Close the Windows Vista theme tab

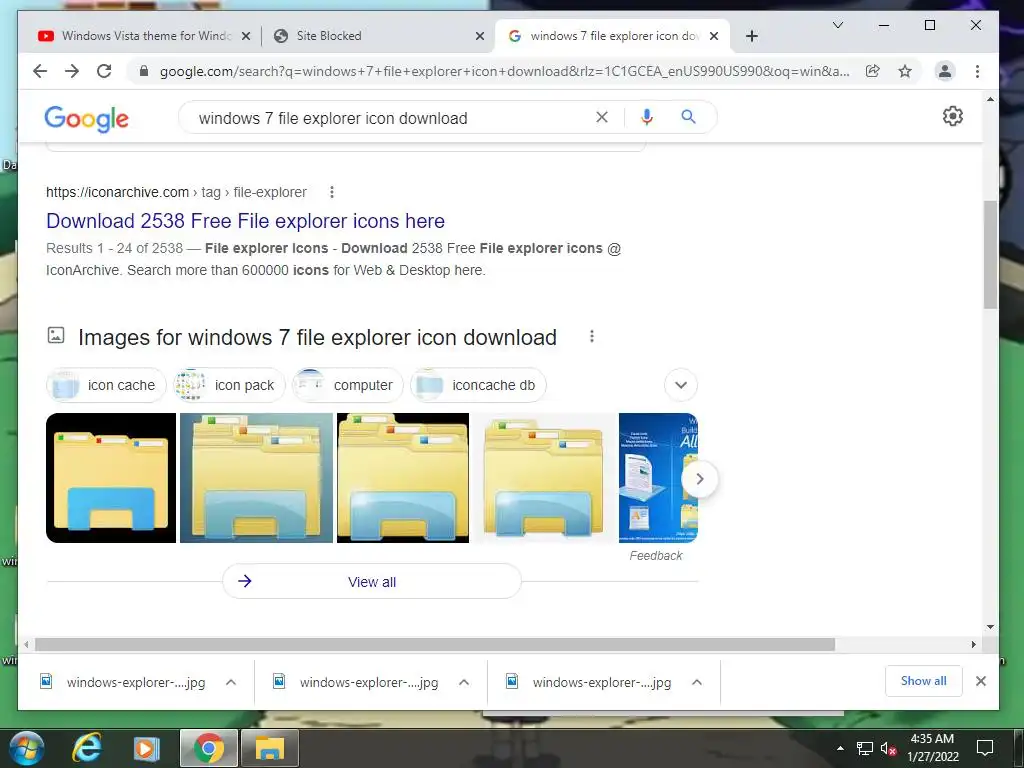point(246,36)
